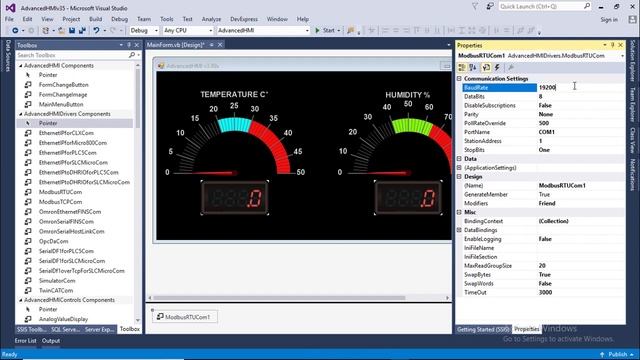Select MainMenuButton in the Toolbox
640x360 pixels.
[x=61, y=104]
